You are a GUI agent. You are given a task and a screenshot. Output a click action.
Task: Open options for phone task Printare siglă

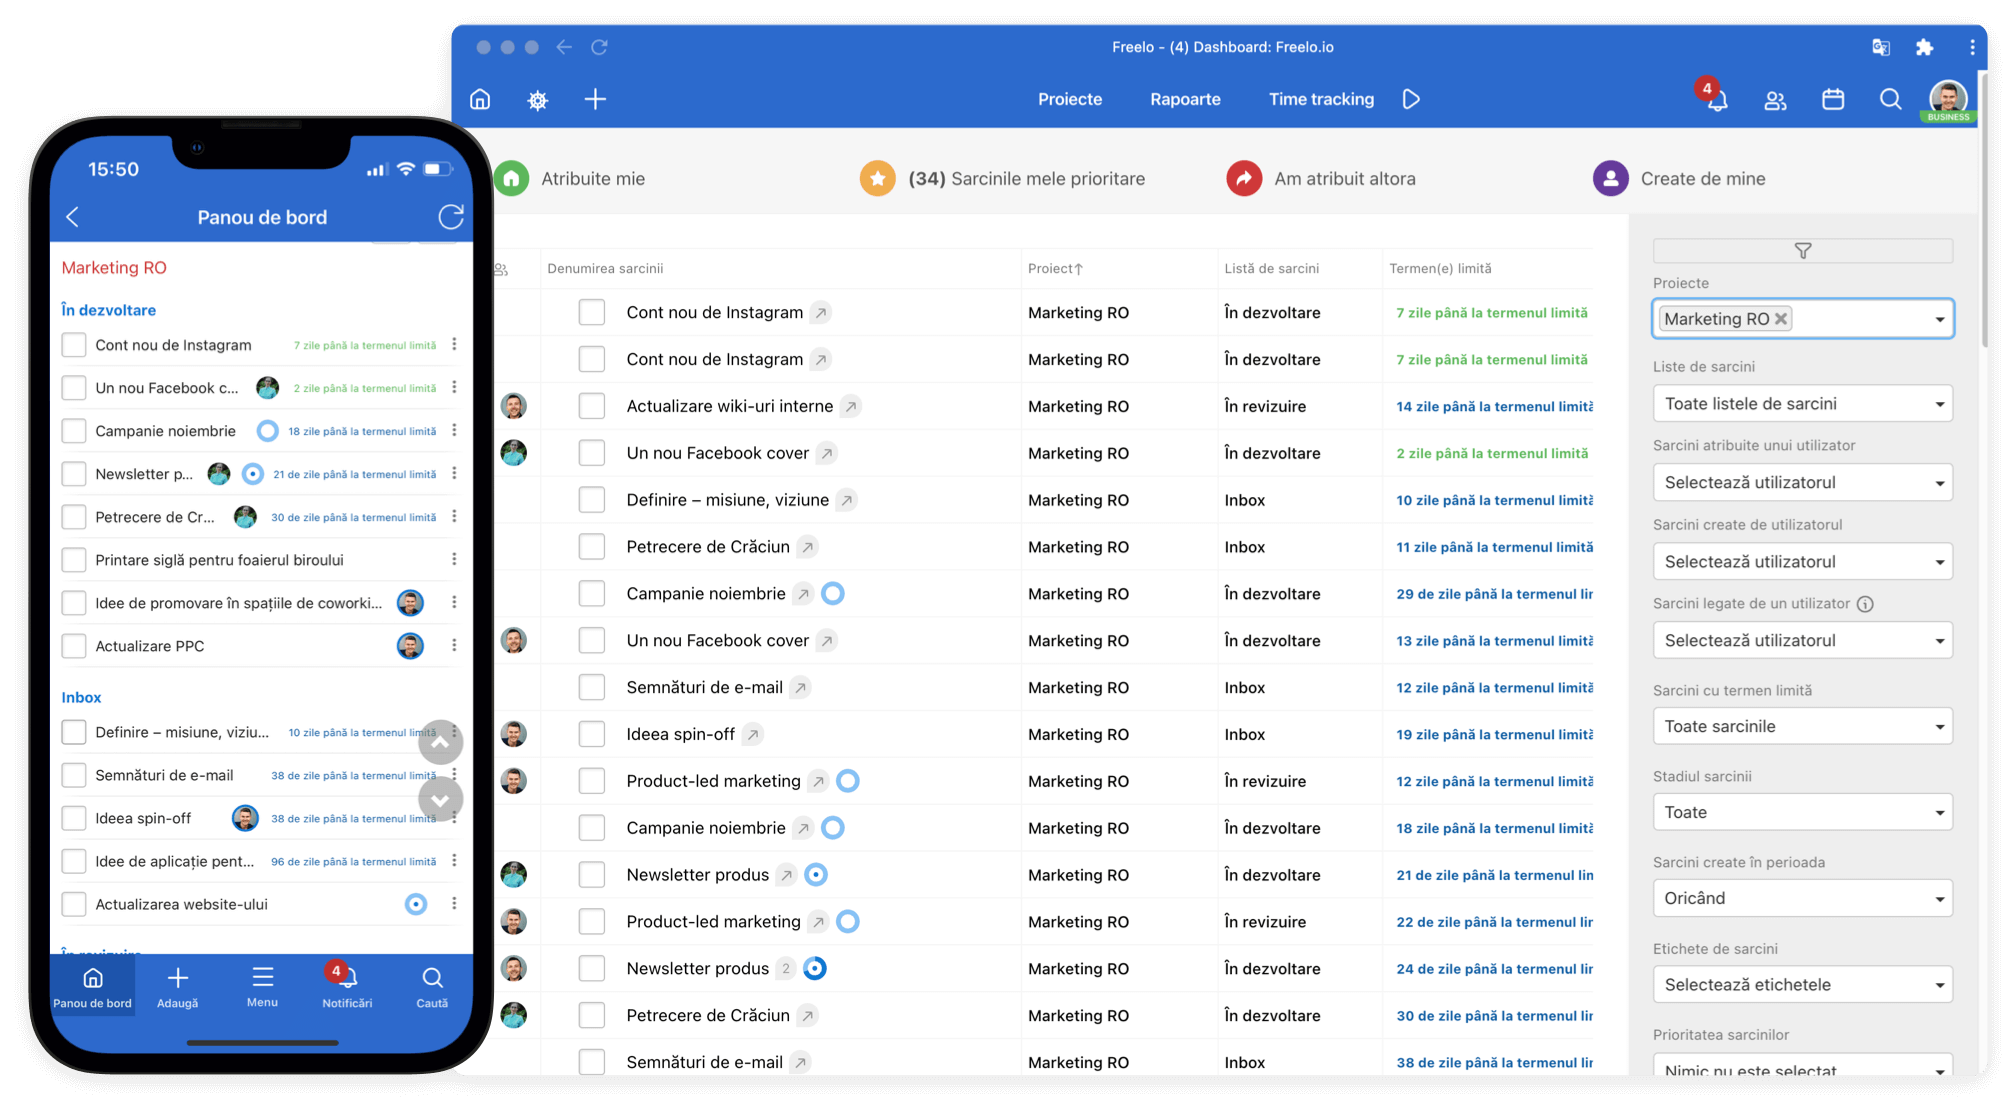point(454,559)
